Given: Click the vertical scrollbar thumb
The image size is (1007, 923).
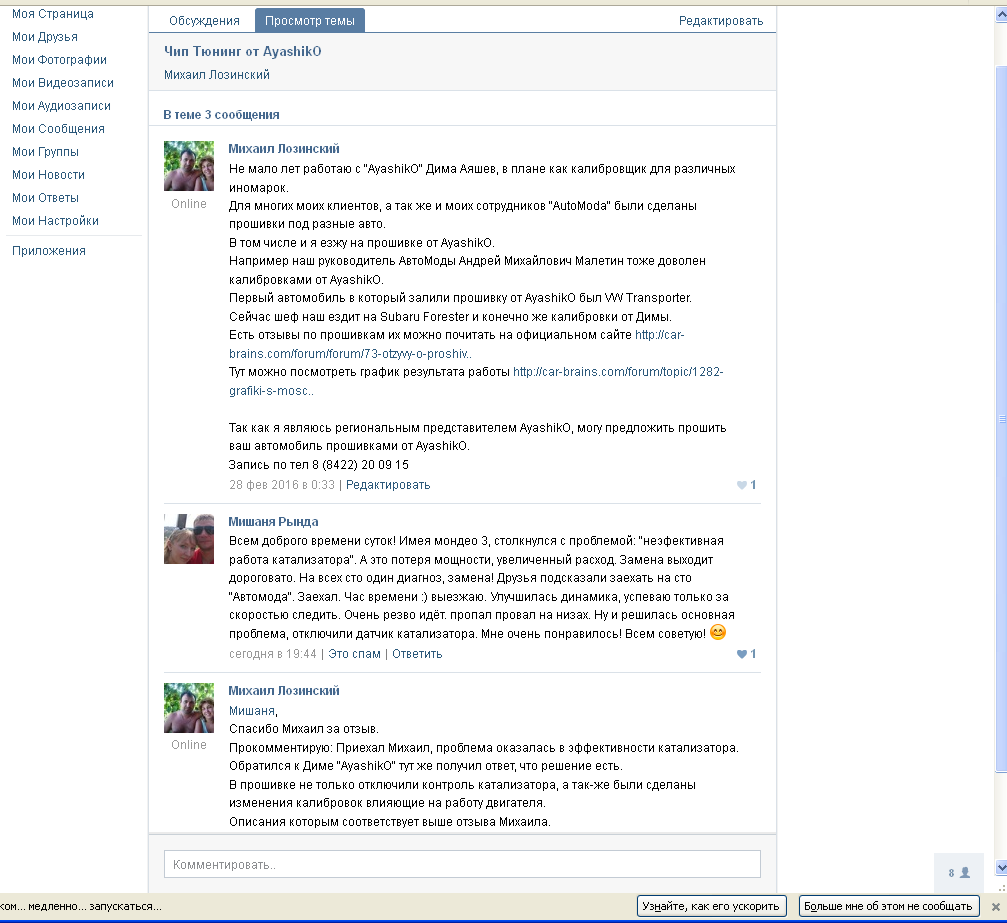Looking at the screenshot, I should click(x=1001, y=419).
